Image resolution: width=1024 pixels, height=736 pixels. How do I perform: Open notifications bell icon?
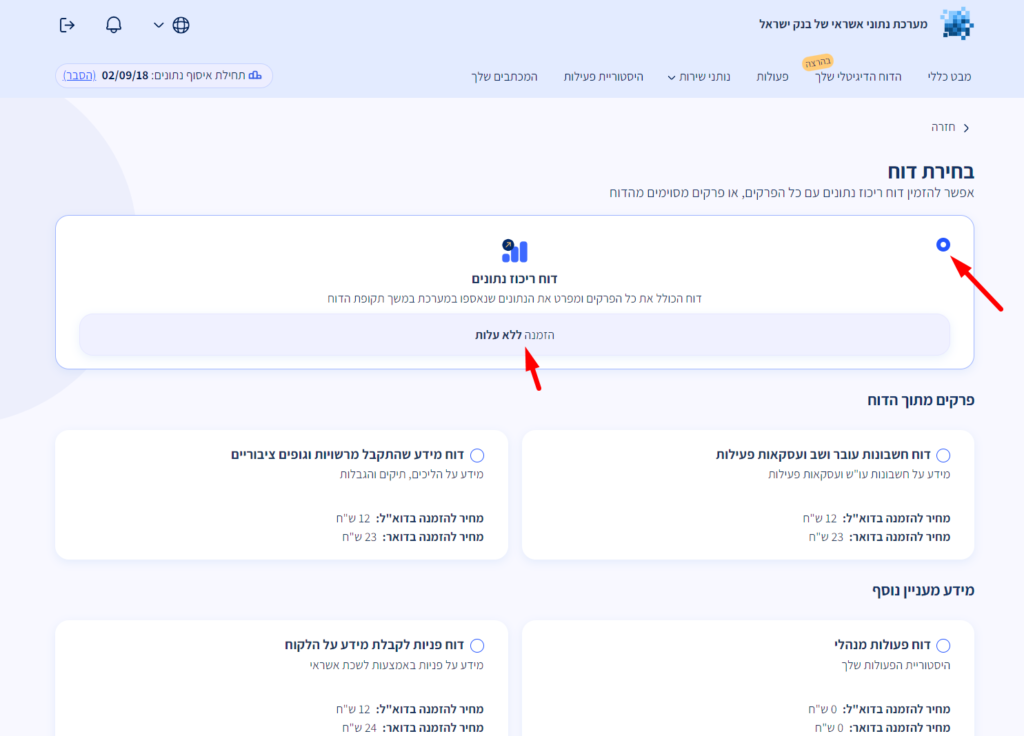(114, 25)
